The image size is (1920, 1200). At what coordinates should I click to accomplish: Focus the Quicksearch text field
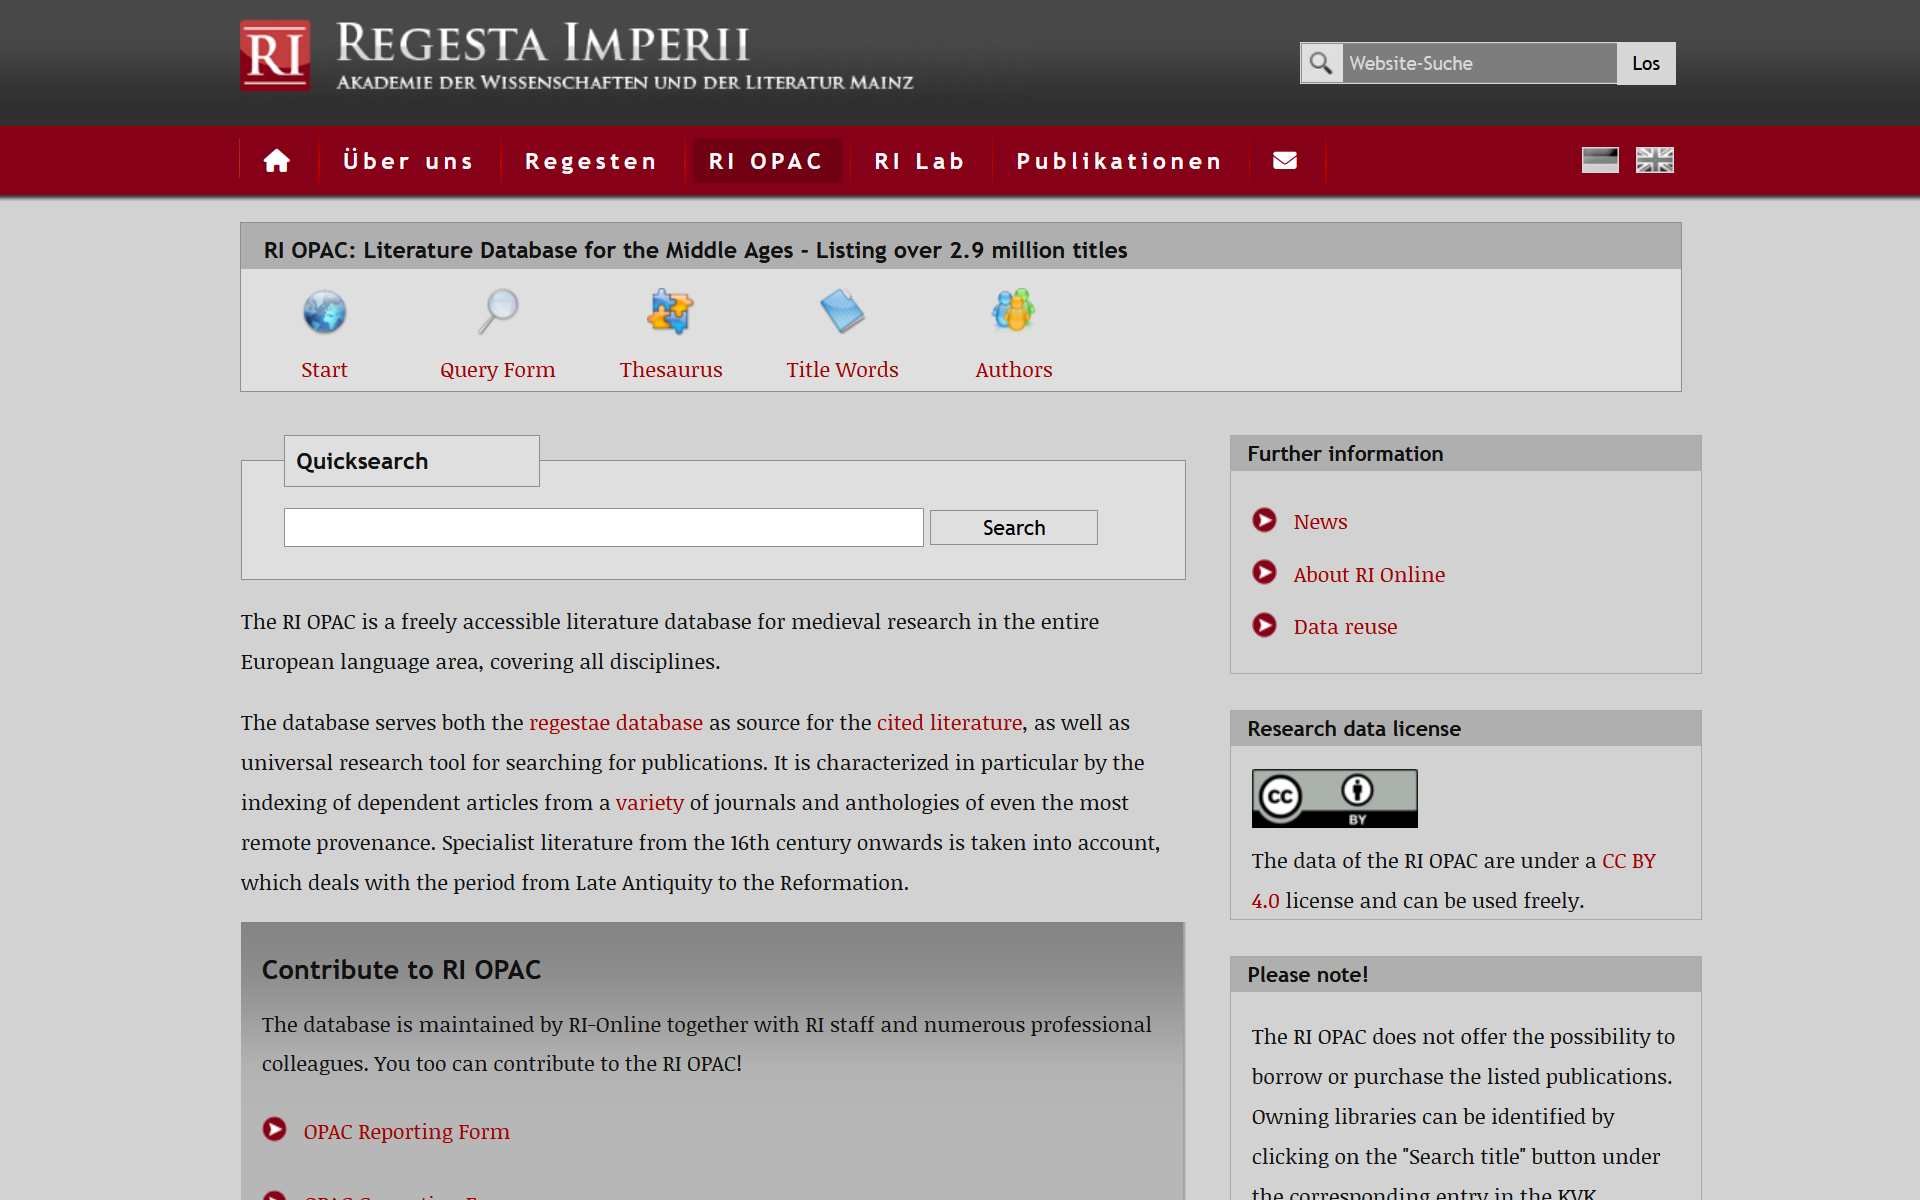coord(603,528)
